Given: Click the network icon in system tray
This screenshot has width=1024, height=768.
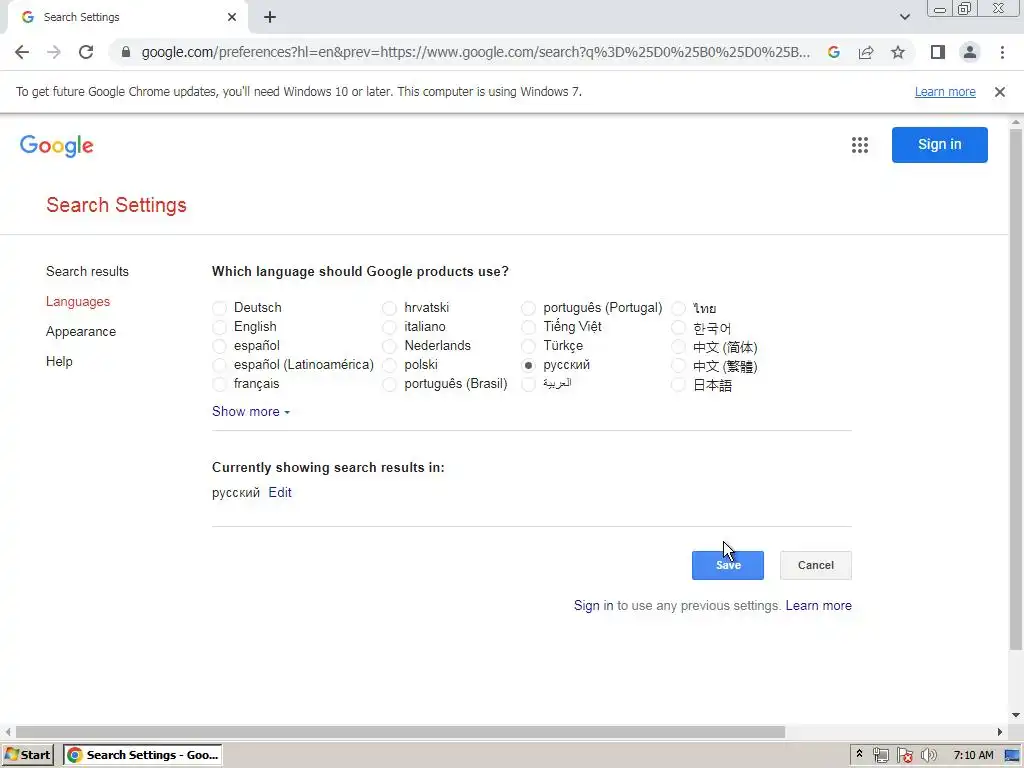Looking at the screenshot, I should click(880, 755).
